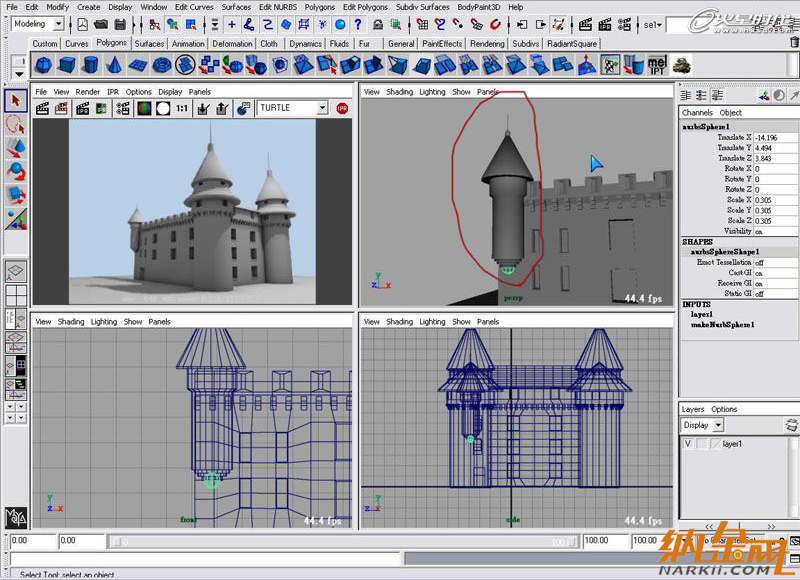Switch to the Rendering shelf tab
800x580 pixels.
487,44
